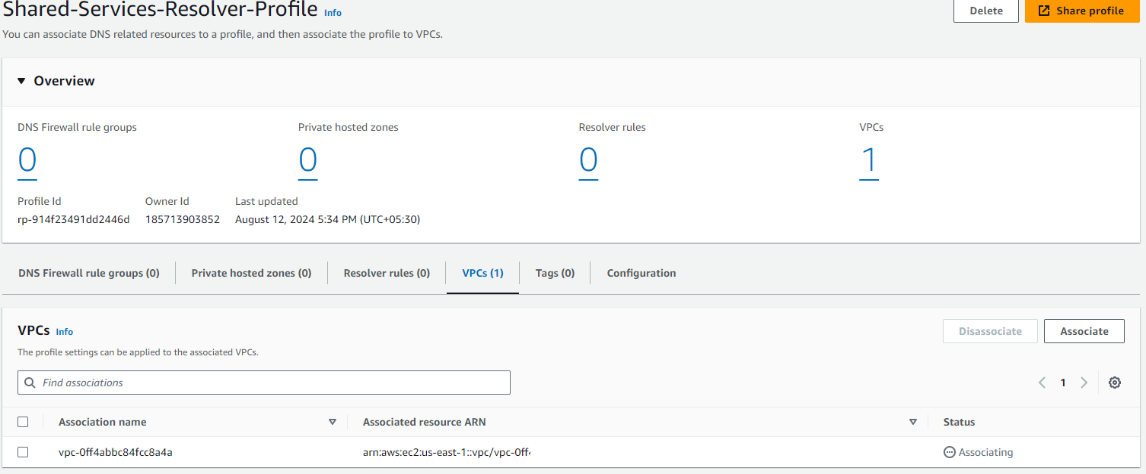Open Info link next to profile title
The width and height of the screenshot is (1146, 474).
[333, 13]
